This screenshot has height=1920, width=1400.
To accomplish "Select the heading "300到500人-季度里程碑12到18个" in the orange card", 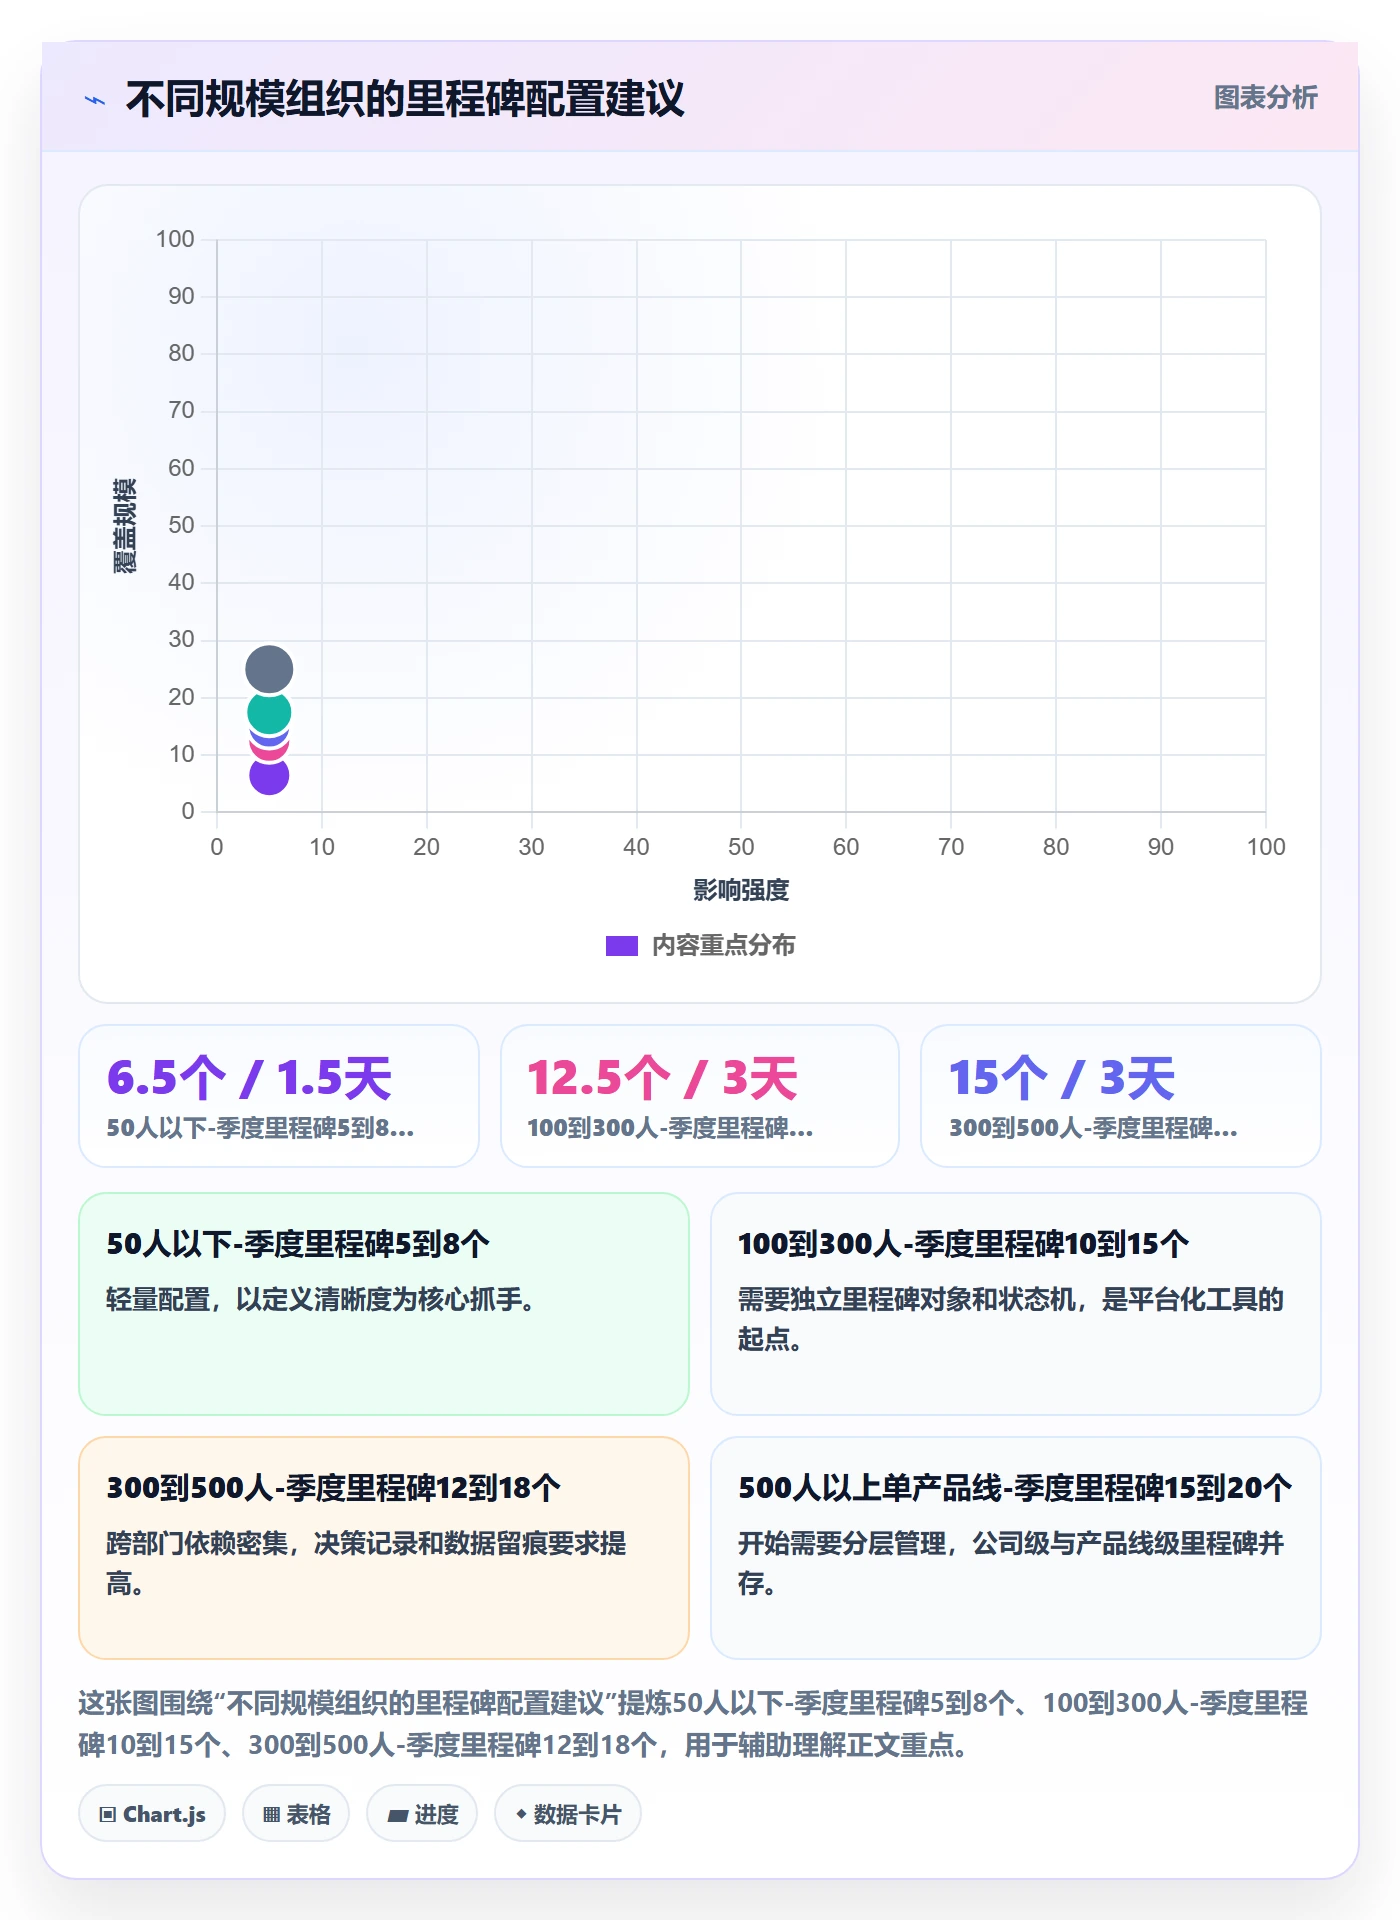I will tap(333, 1488).
